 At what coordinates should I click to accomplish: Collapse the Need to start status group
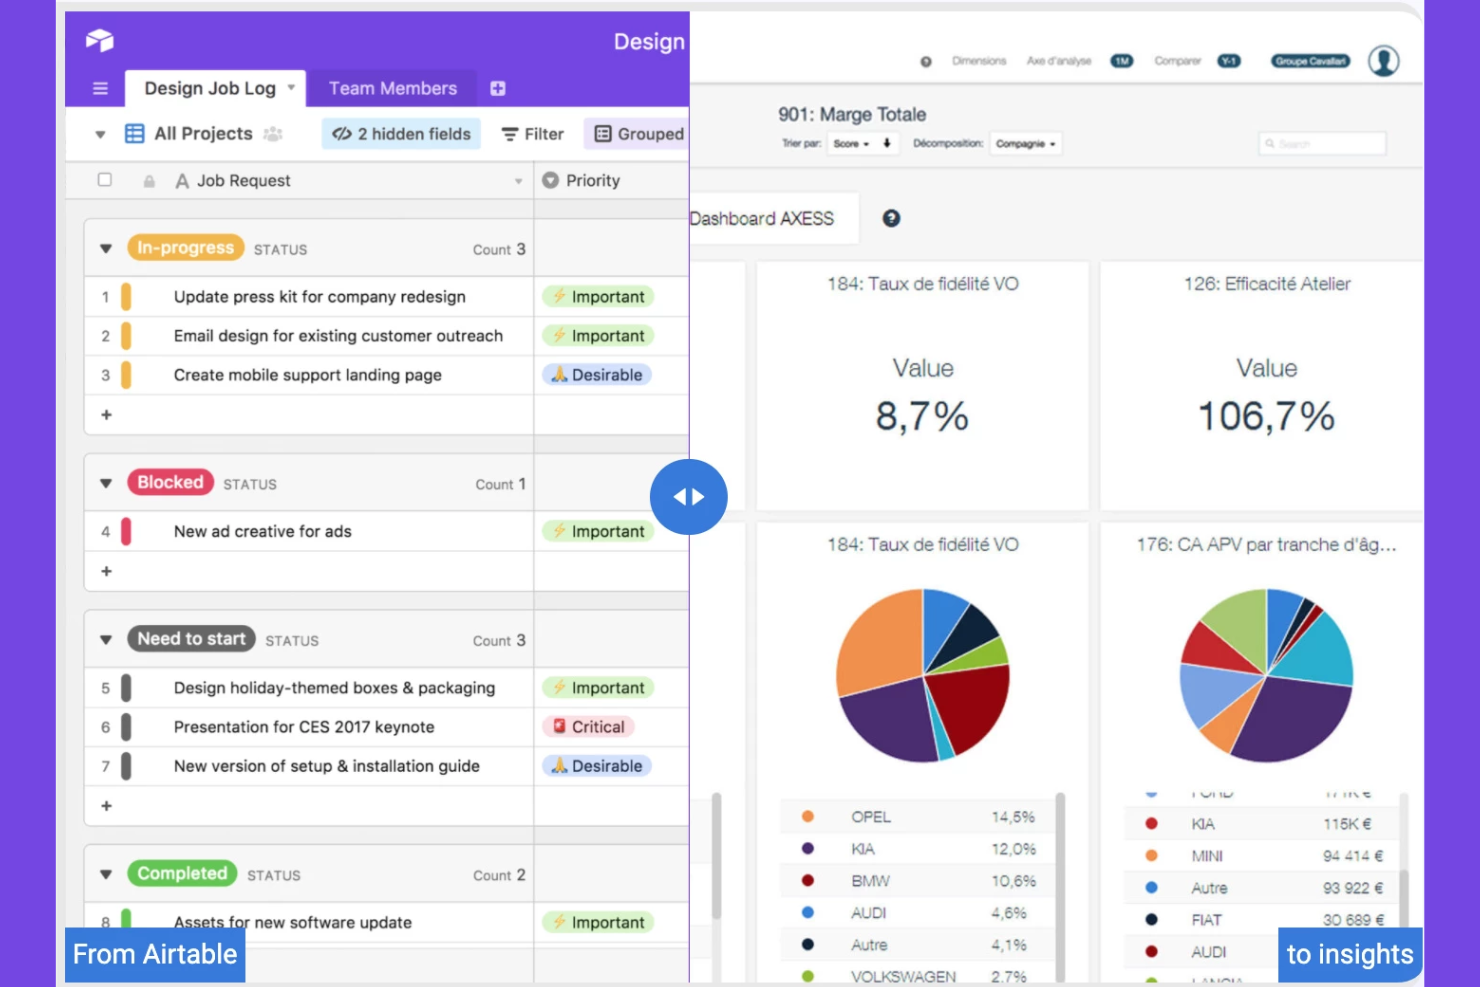click(x=105, y=640)
